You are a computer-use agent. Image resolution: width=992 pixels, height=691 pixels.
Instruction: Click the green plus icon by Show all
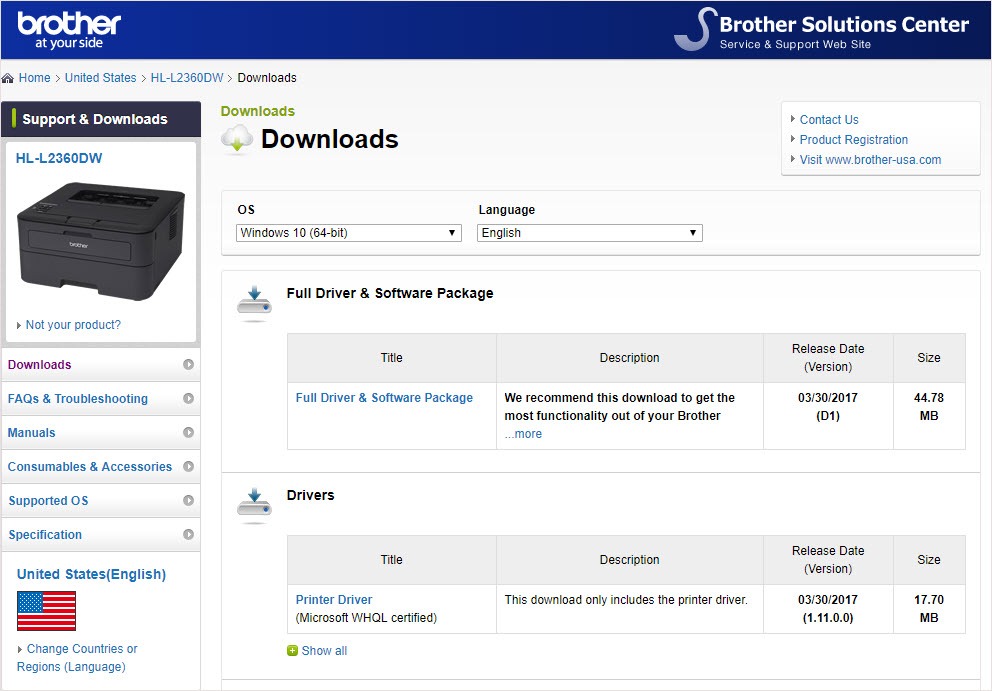click(292, 651)
